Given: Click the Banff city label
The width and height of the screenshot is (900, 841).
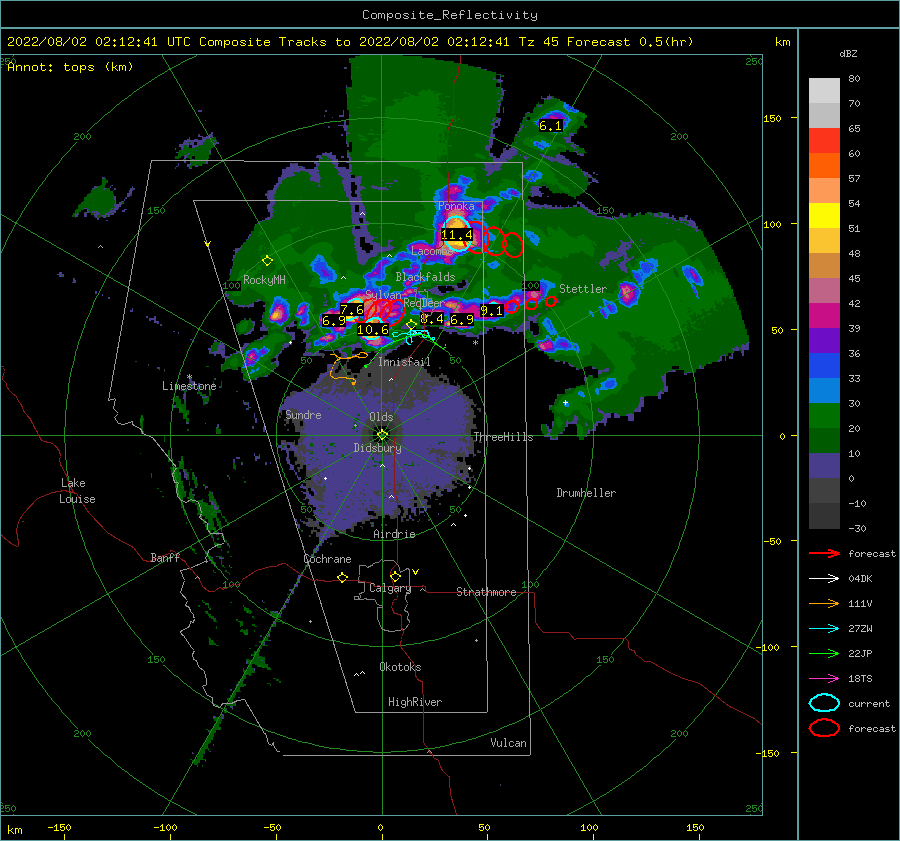Looking at the screenshot, I should coord(165,557).
